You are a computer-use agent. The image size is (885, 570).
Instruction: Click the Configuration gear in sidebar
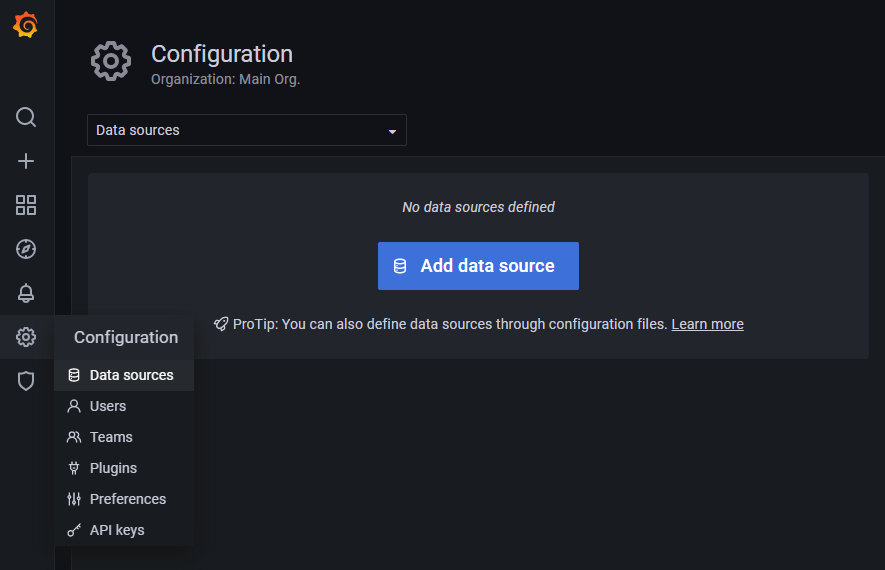tap(26, 337)
